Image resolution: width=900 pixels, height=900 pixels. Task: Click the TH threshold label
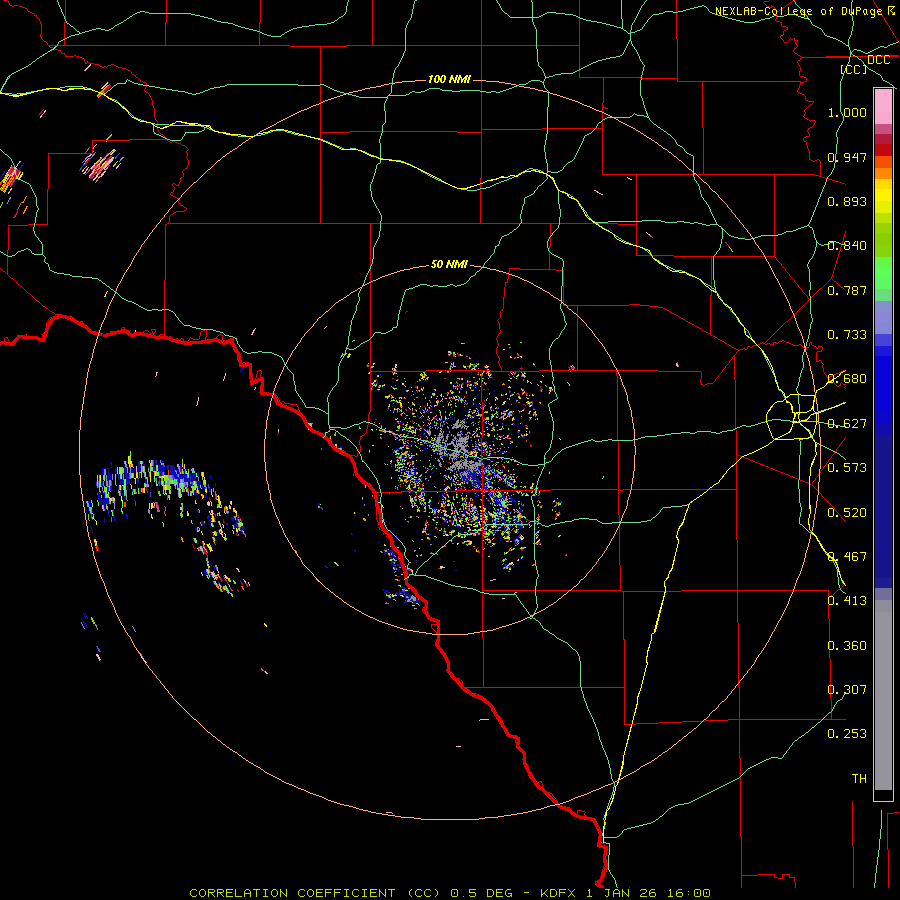click(x=859, y=779)
